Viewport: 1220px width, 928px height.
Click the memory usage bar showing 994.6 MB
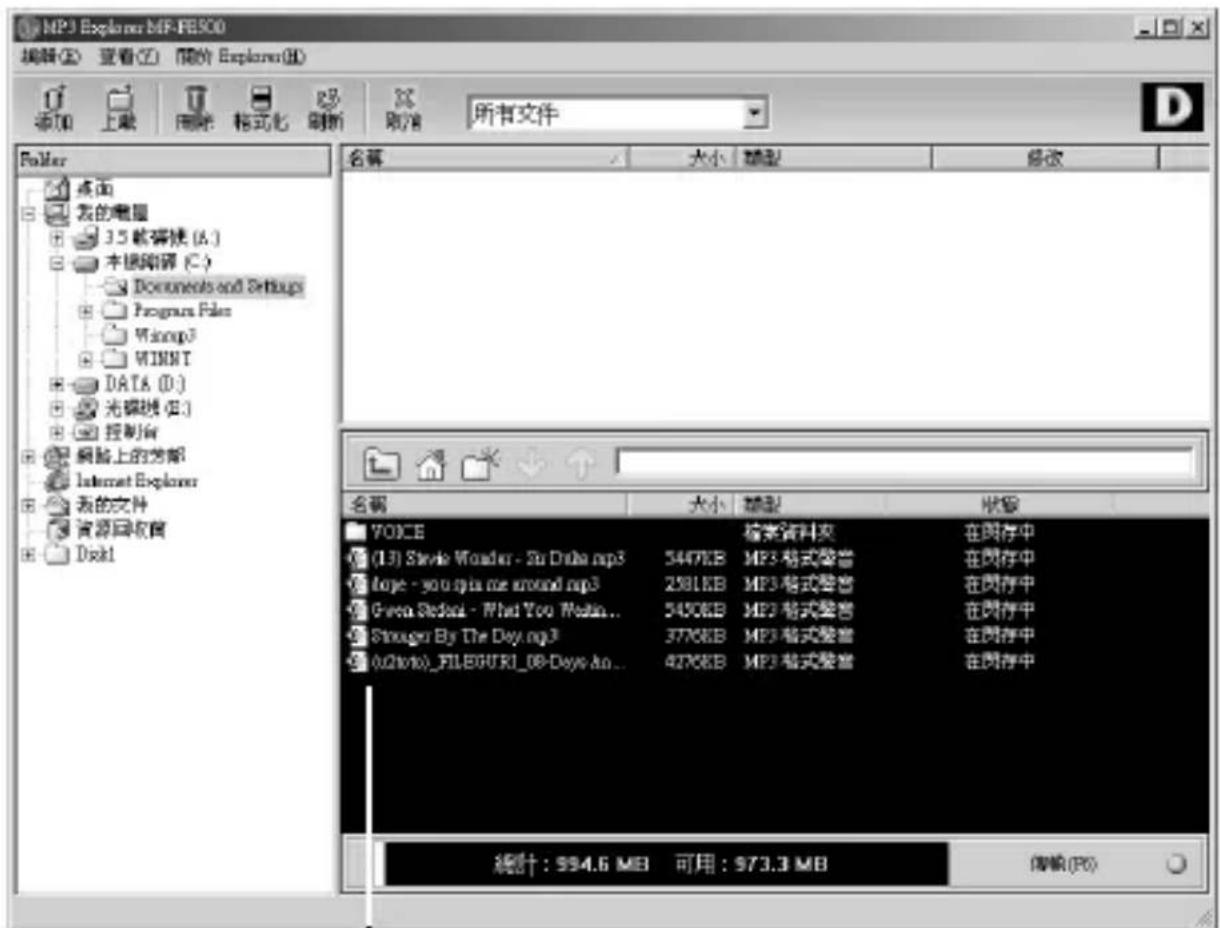tap(662, 865)
